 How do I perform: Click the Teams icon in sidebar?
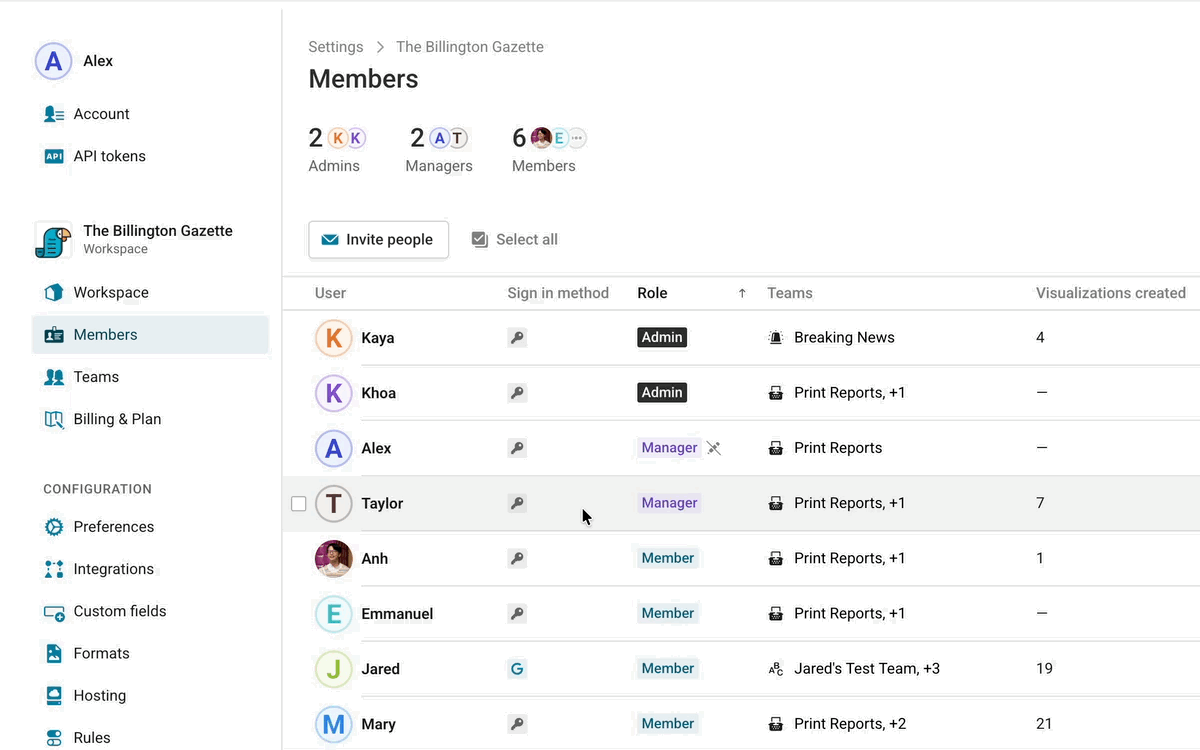coord(54,377)
